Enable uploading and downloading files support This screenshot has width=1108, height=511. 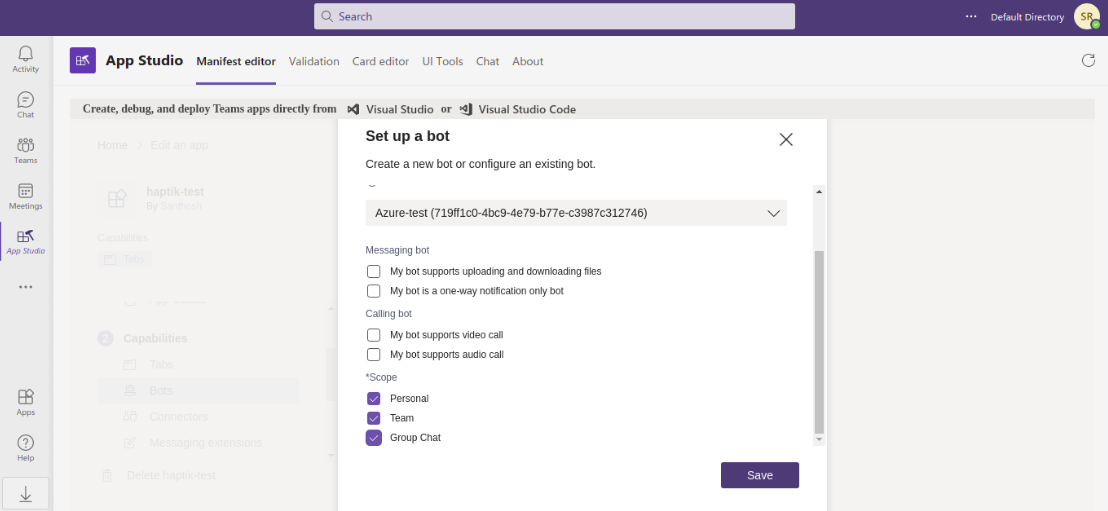(374, 271)
